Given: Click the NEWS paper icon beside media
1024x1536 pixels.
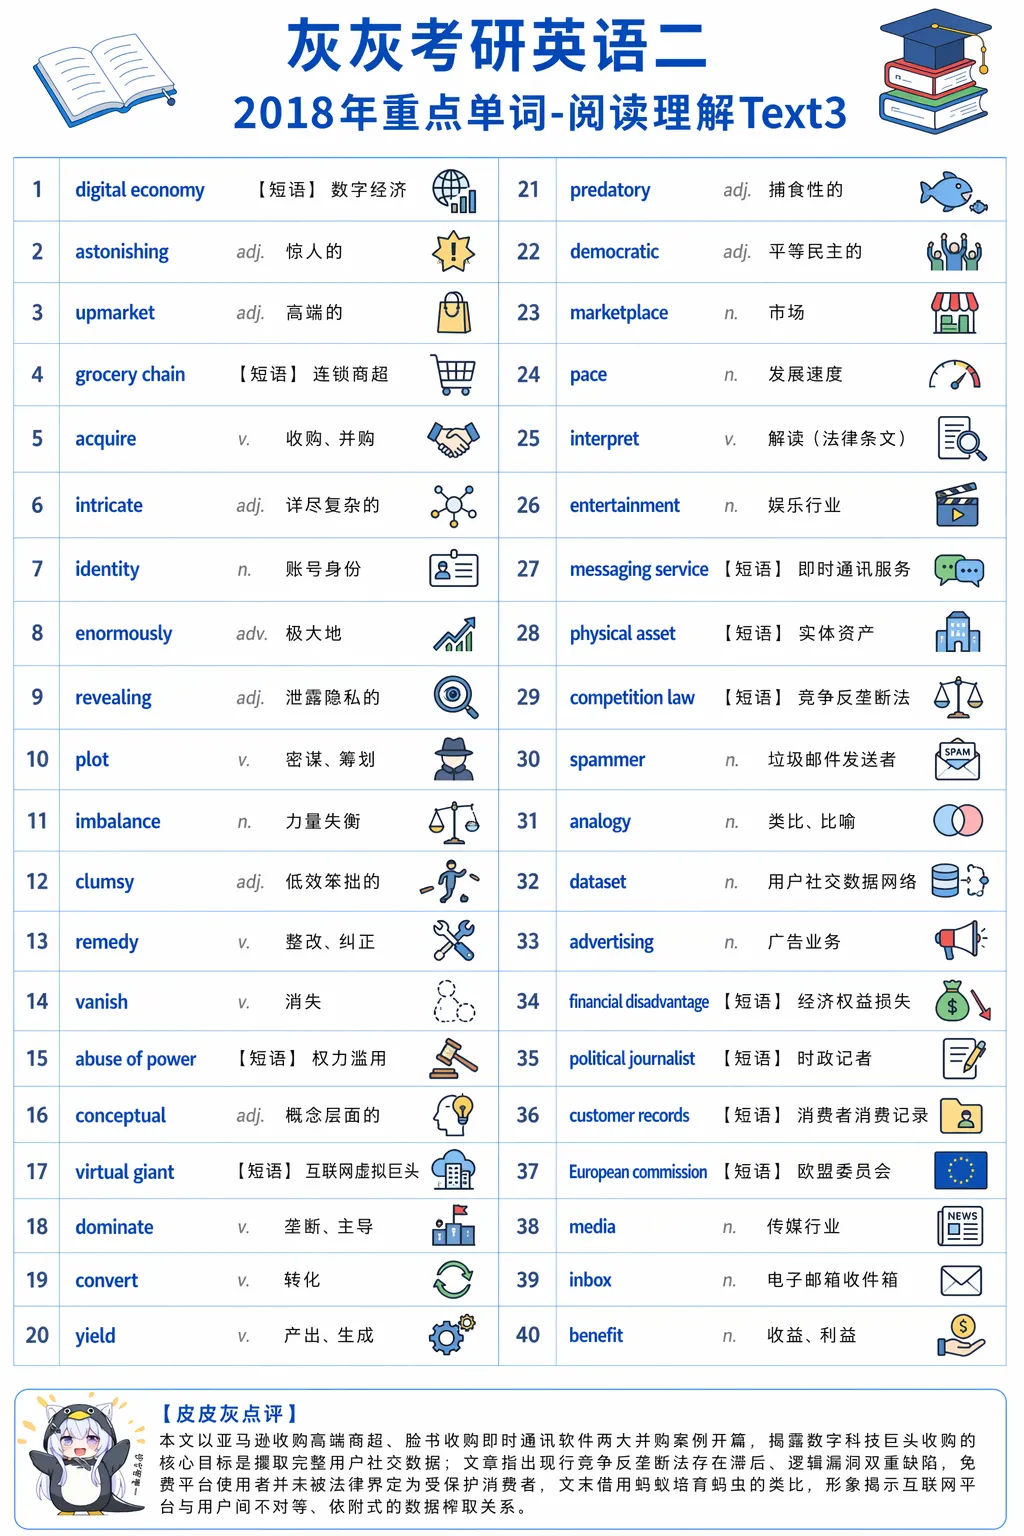Looking at the screenshot, I should coord(961,1226).
